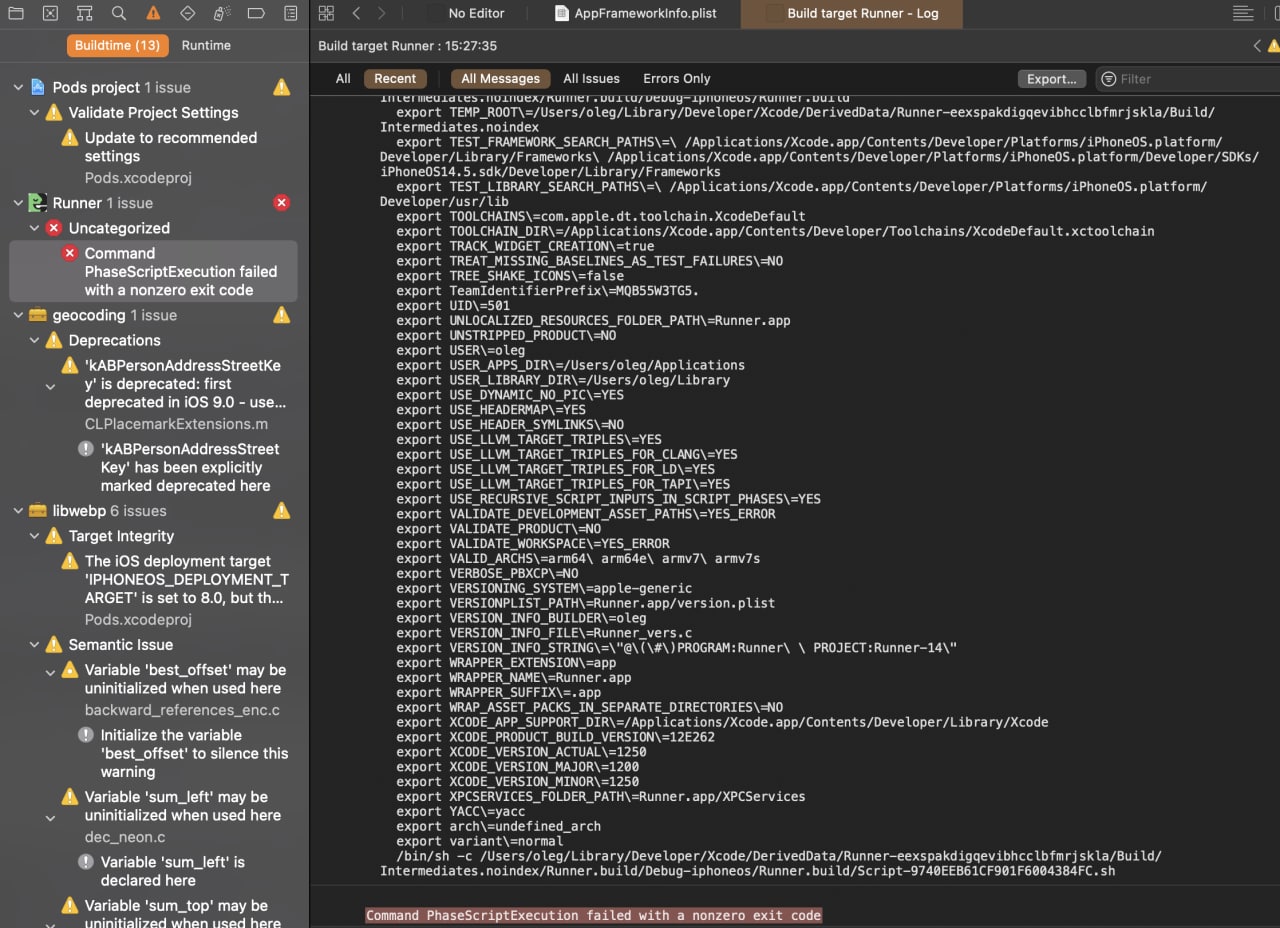
Task: Open the Symbol navigator
Action: (84, 13)
